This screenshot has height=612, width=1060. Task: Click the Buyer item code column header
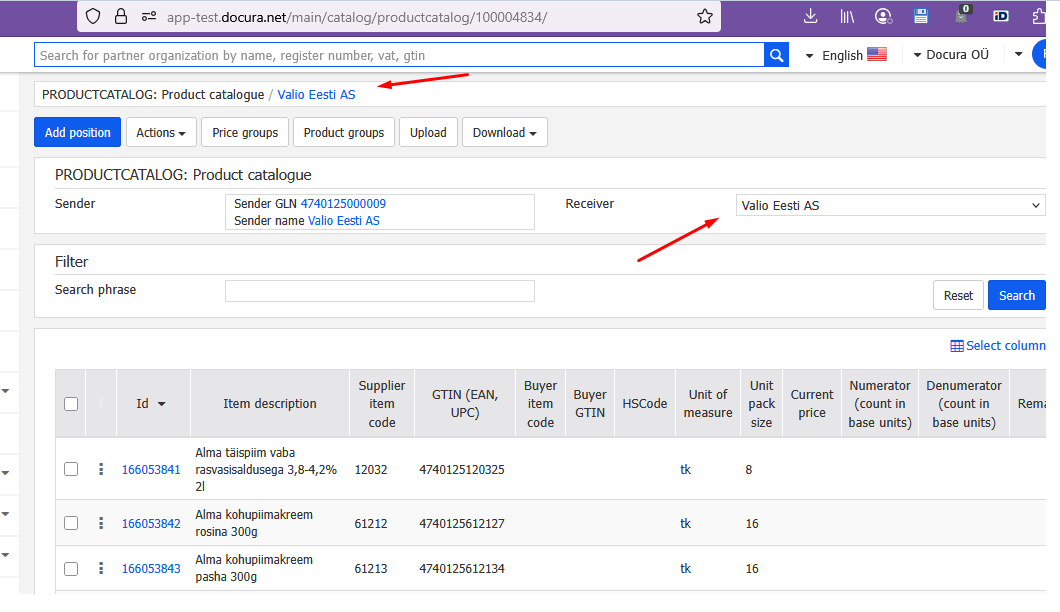click(540, 404)
